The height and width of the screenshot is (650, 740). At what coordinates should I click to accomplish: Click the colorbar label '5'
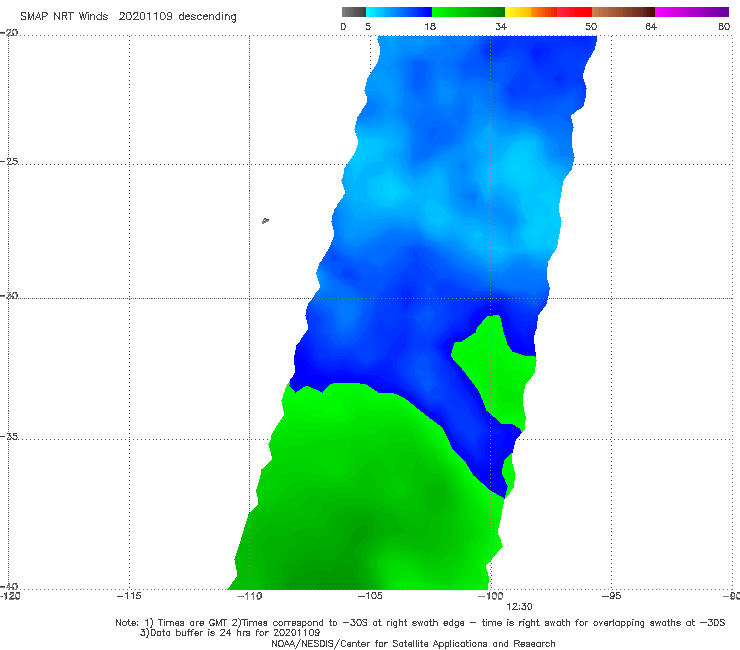tap(368, 26)
